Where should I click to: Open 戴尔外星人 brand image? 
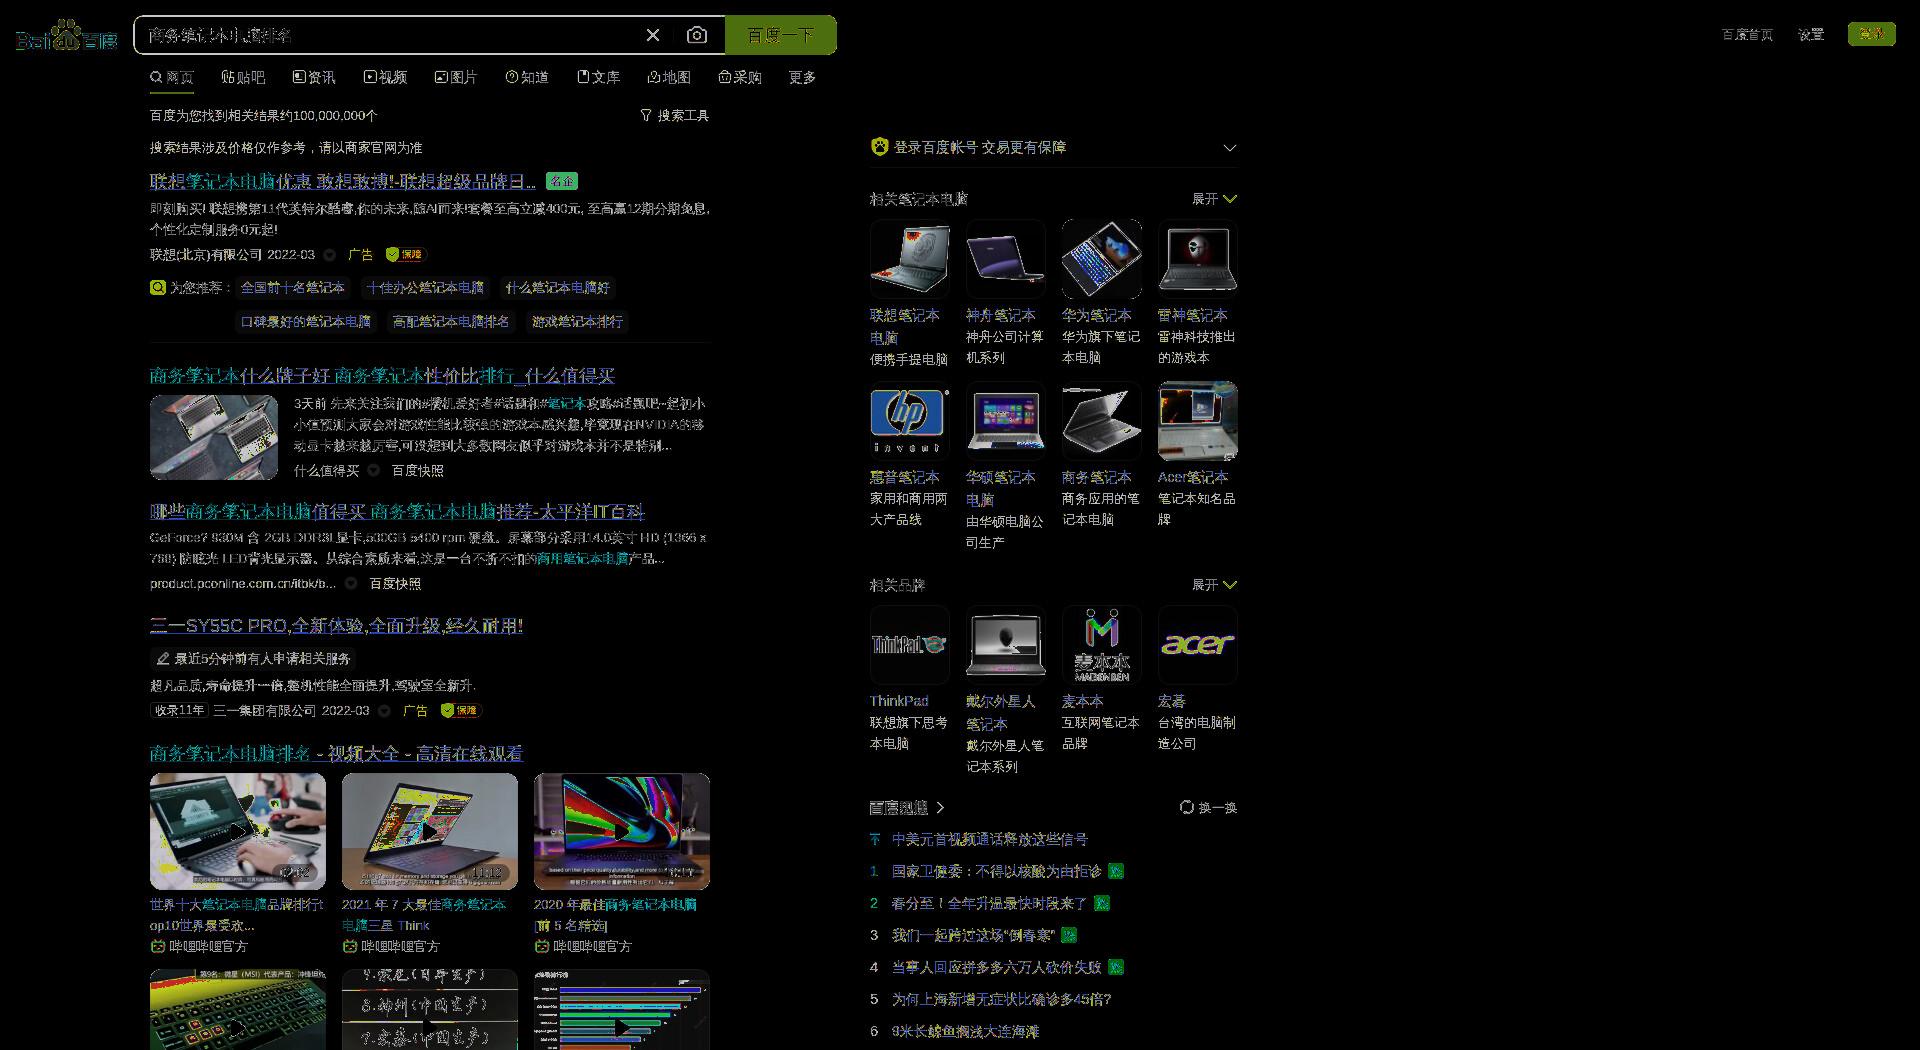pyautogui.click(x=1005, y=645)
